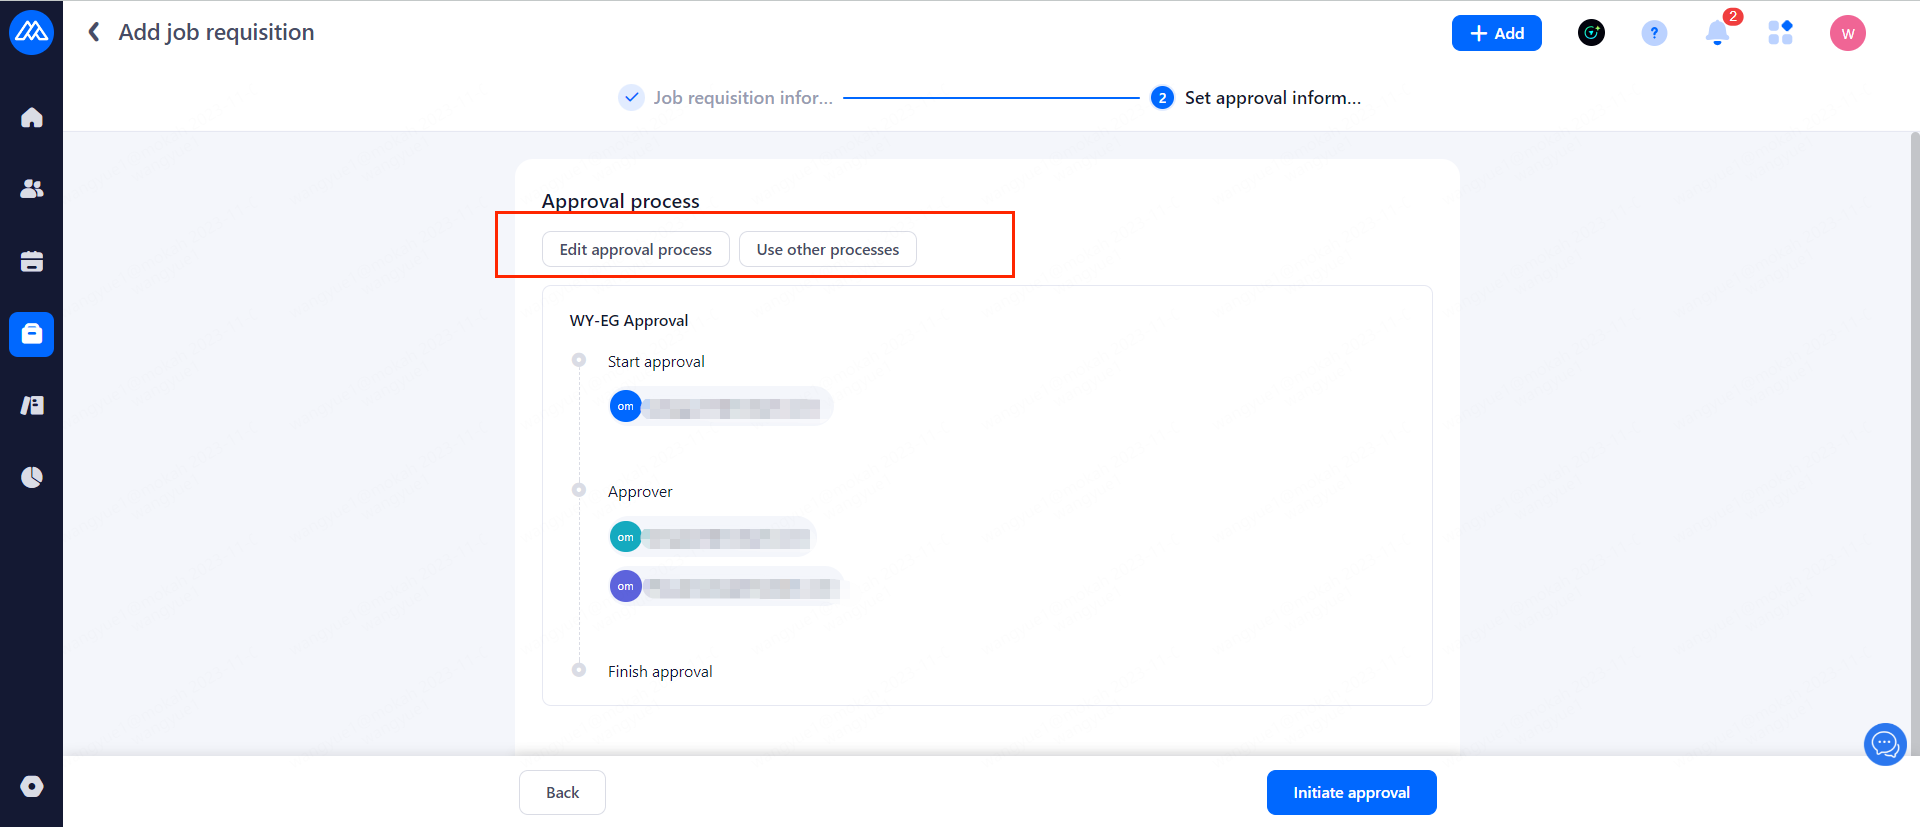
Task: Open the calendar card icon in sidebar
Action: coord(32,262)
